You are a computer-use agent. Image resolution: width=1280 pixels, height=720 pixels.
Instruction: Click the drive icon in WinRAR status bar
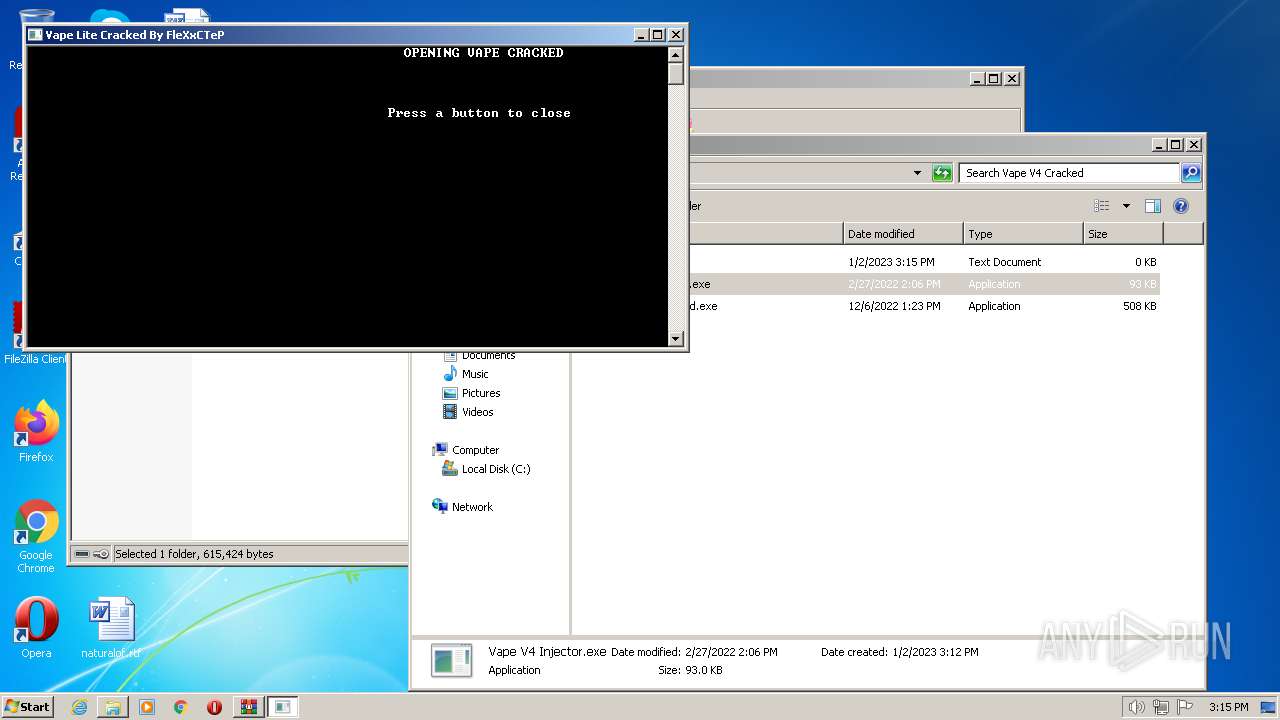click(x=82, y=554)
